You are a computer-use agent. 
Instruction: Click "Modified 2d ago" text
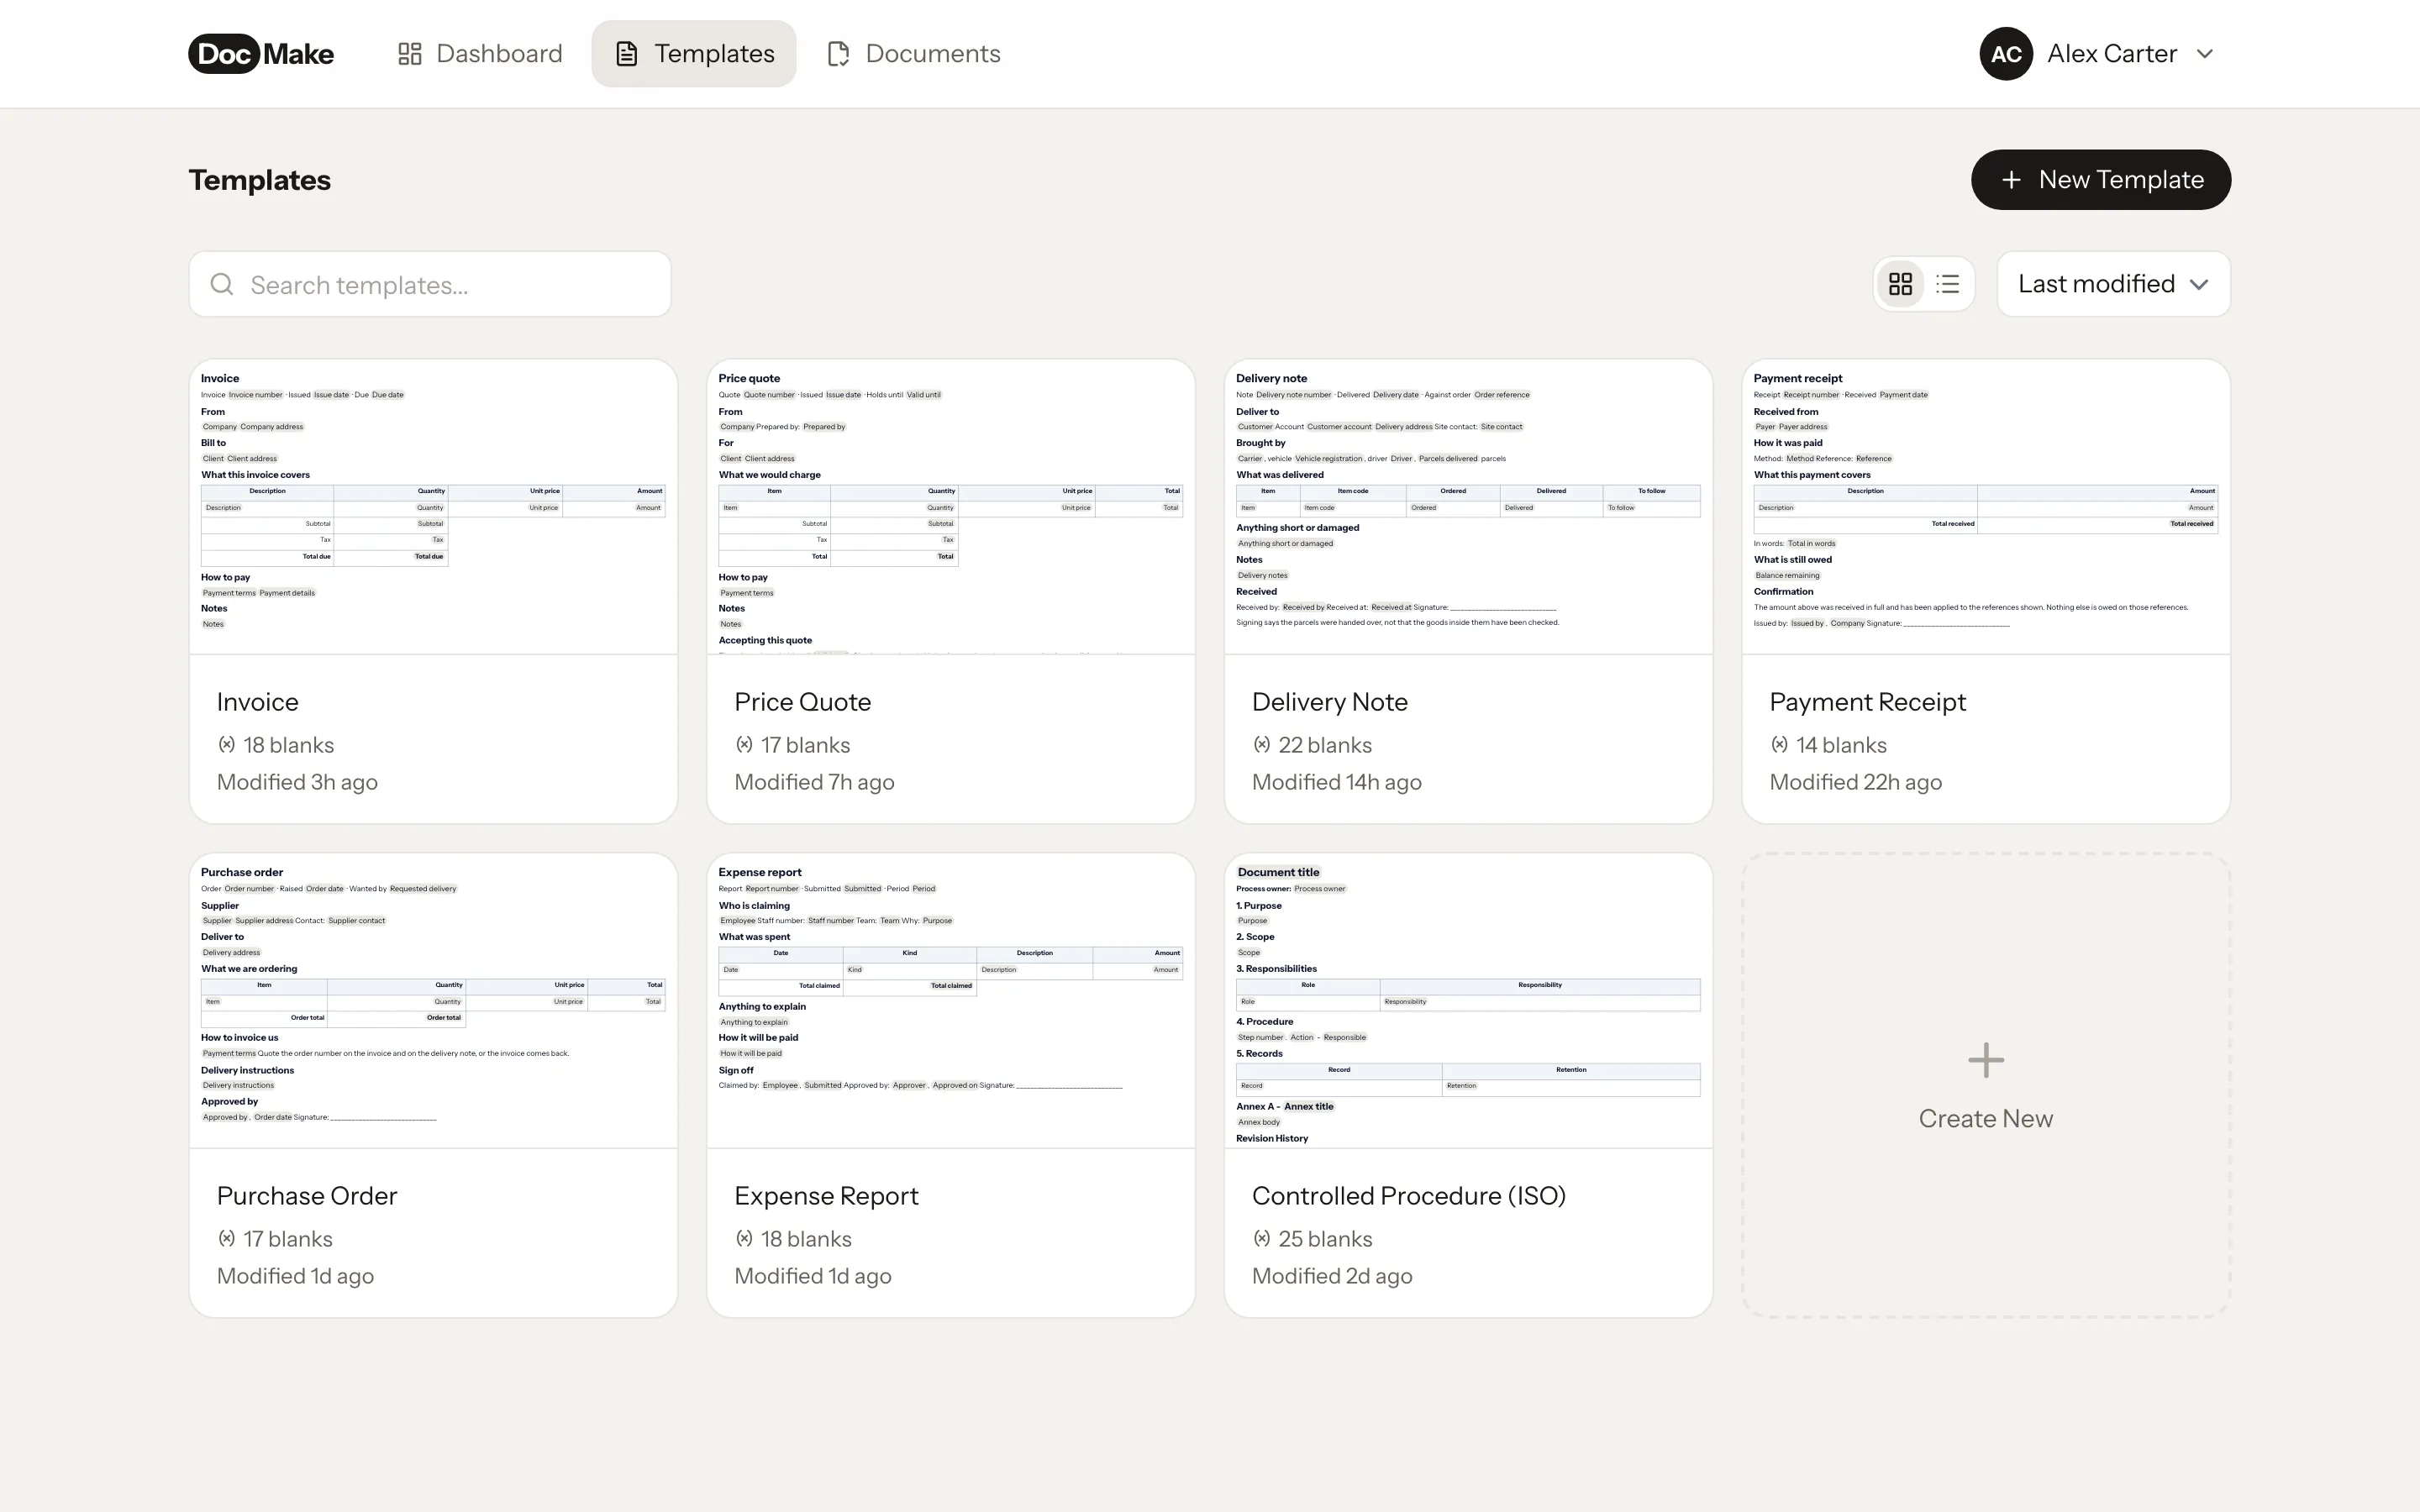[1332, 1276]
